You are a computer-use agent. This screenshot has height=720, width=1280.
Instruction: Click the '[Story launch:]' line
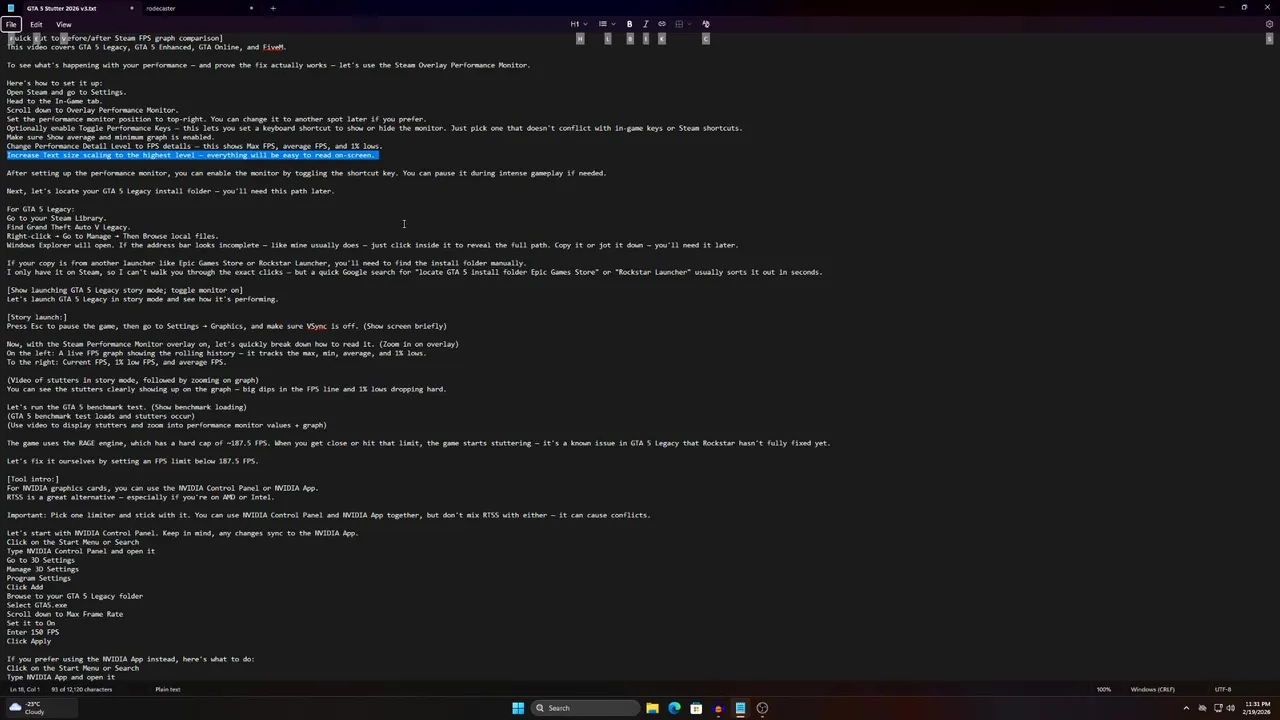tap(37, 317)
